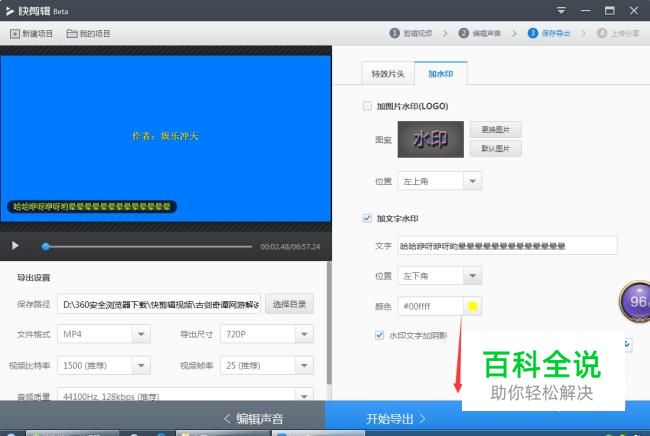Open text watermark position dropdown 左下角
This screenshot has height=436, width=650.
pyautogui.click(x=439, y=276)
